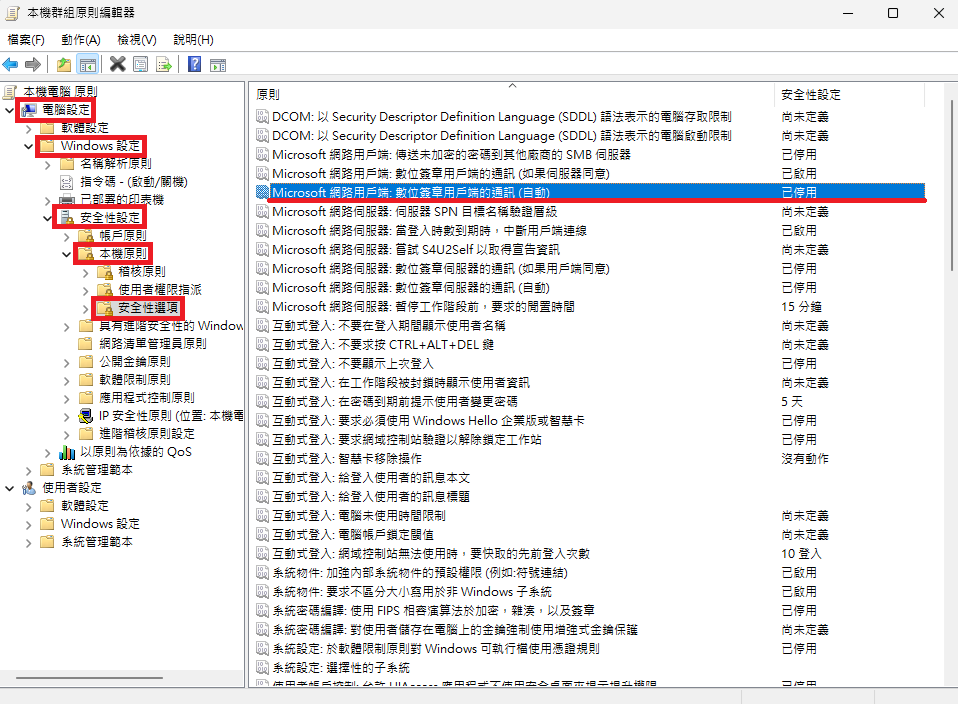The width and height of the screenshot is (958, 704).
Task: Toggle the show/hide console tree icon
Action: coord(87,65)
